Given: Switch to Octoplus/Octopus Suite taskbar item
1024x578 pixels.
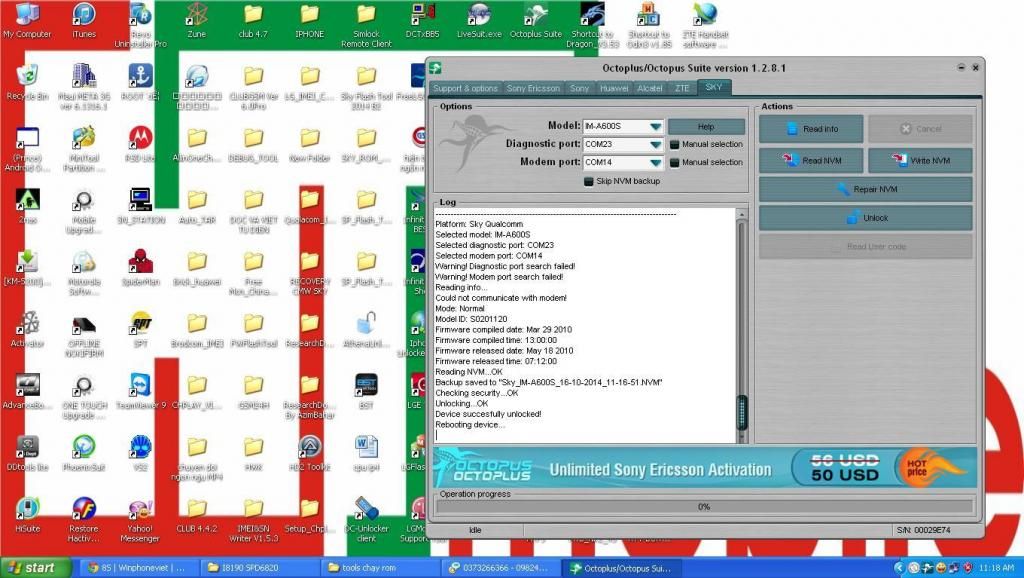Looking at the screenshot, I should coord(620,568).
